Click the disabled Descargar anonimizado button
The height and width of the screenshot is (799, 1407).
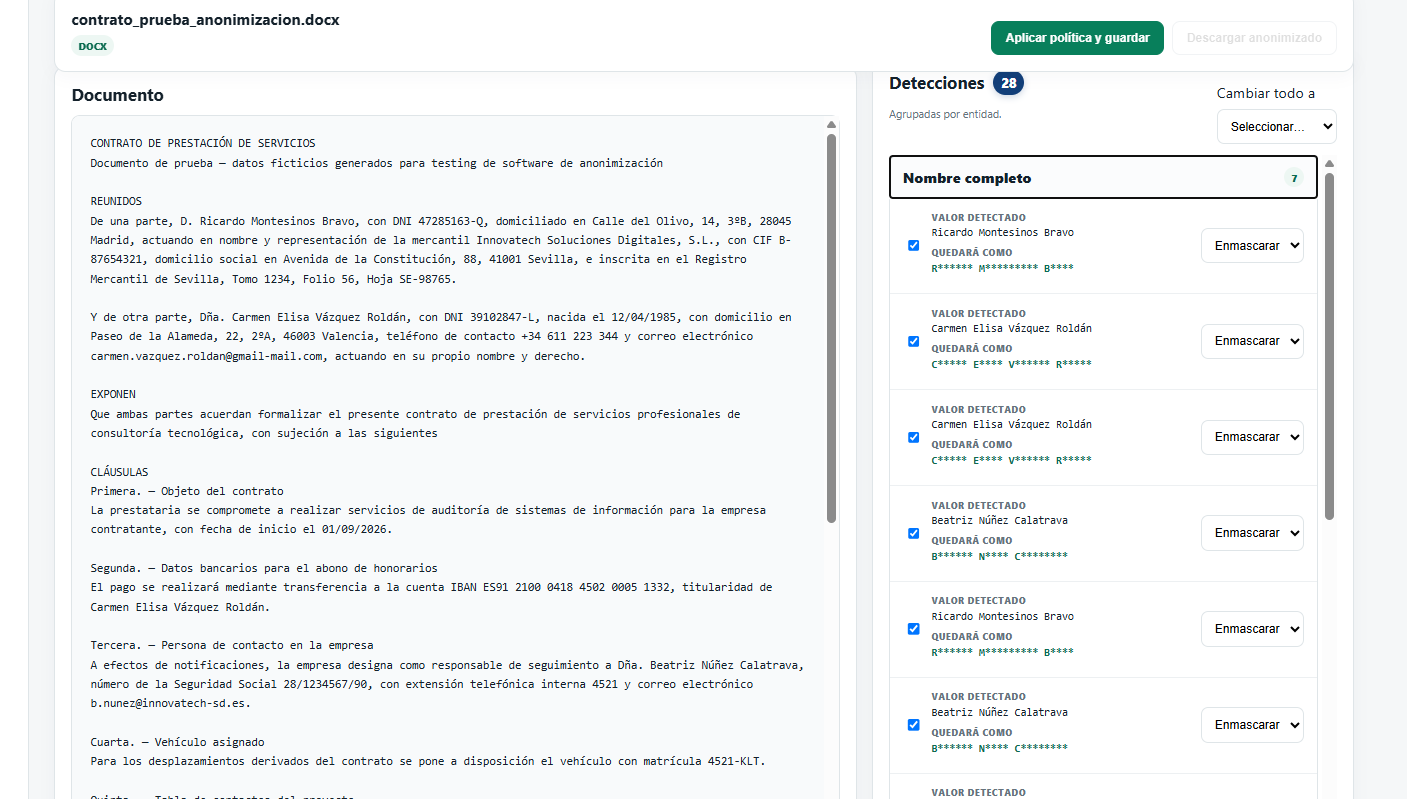(1254, 38)
